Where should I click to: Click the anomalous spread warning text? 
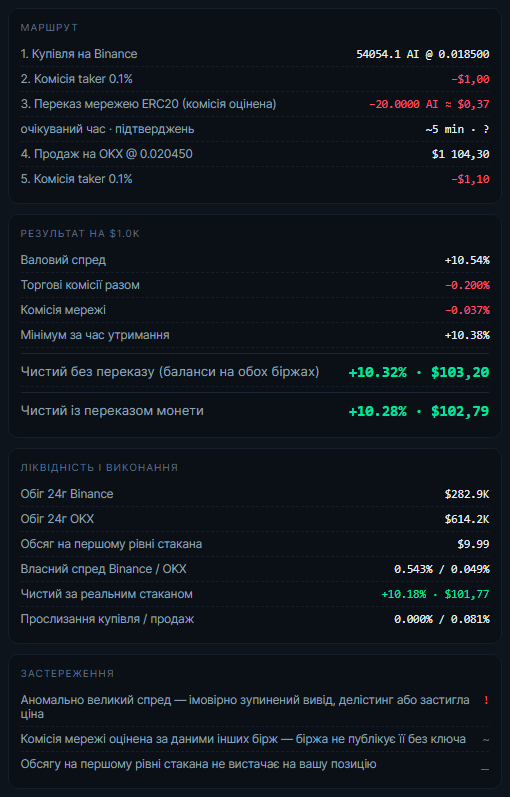click(245, 707)
